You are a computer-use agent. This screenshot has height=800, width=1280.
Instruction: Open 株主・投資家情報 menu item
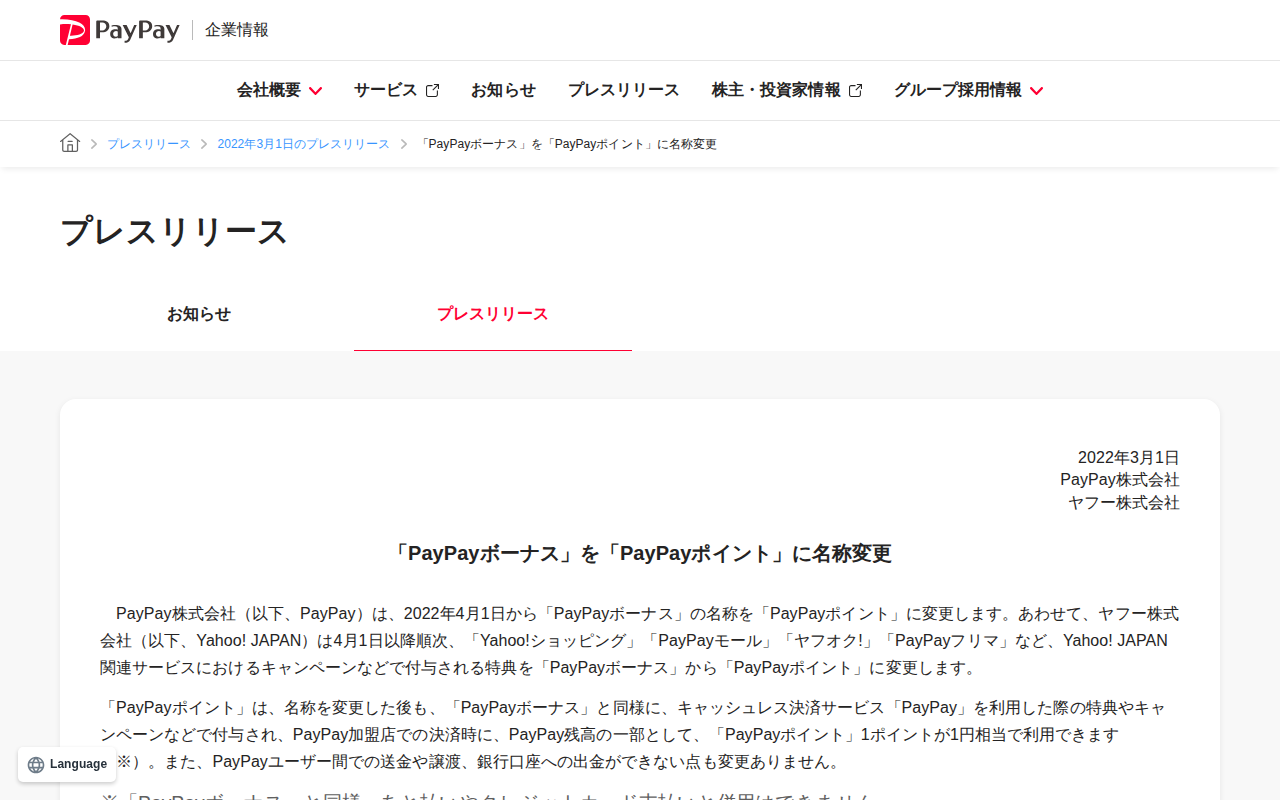click(776, 90)
